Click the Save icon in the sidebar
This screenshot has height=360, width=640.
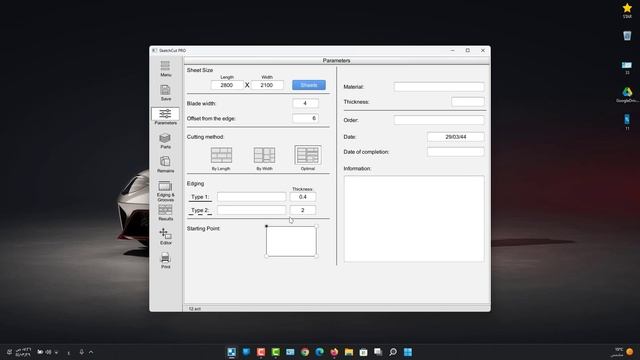coord(165,93)
